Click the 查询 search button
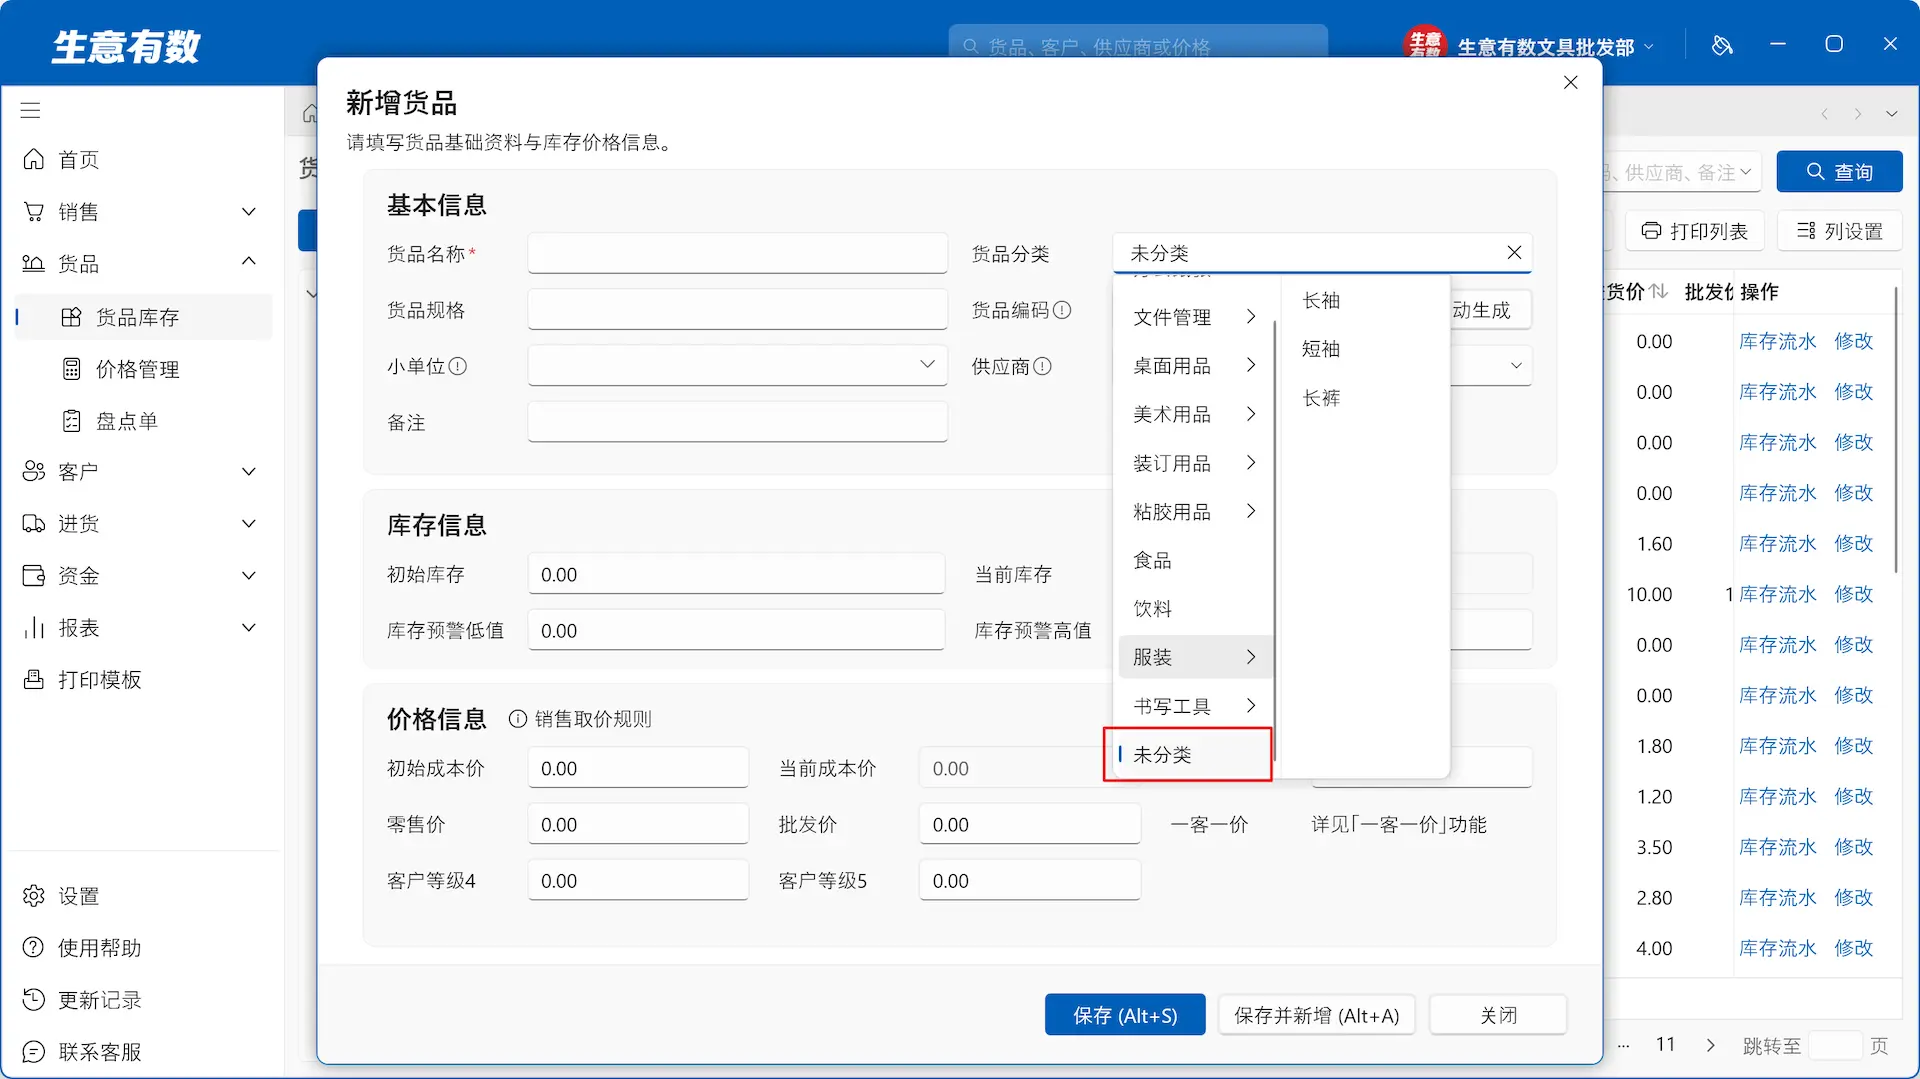 tap(1839, 172)
